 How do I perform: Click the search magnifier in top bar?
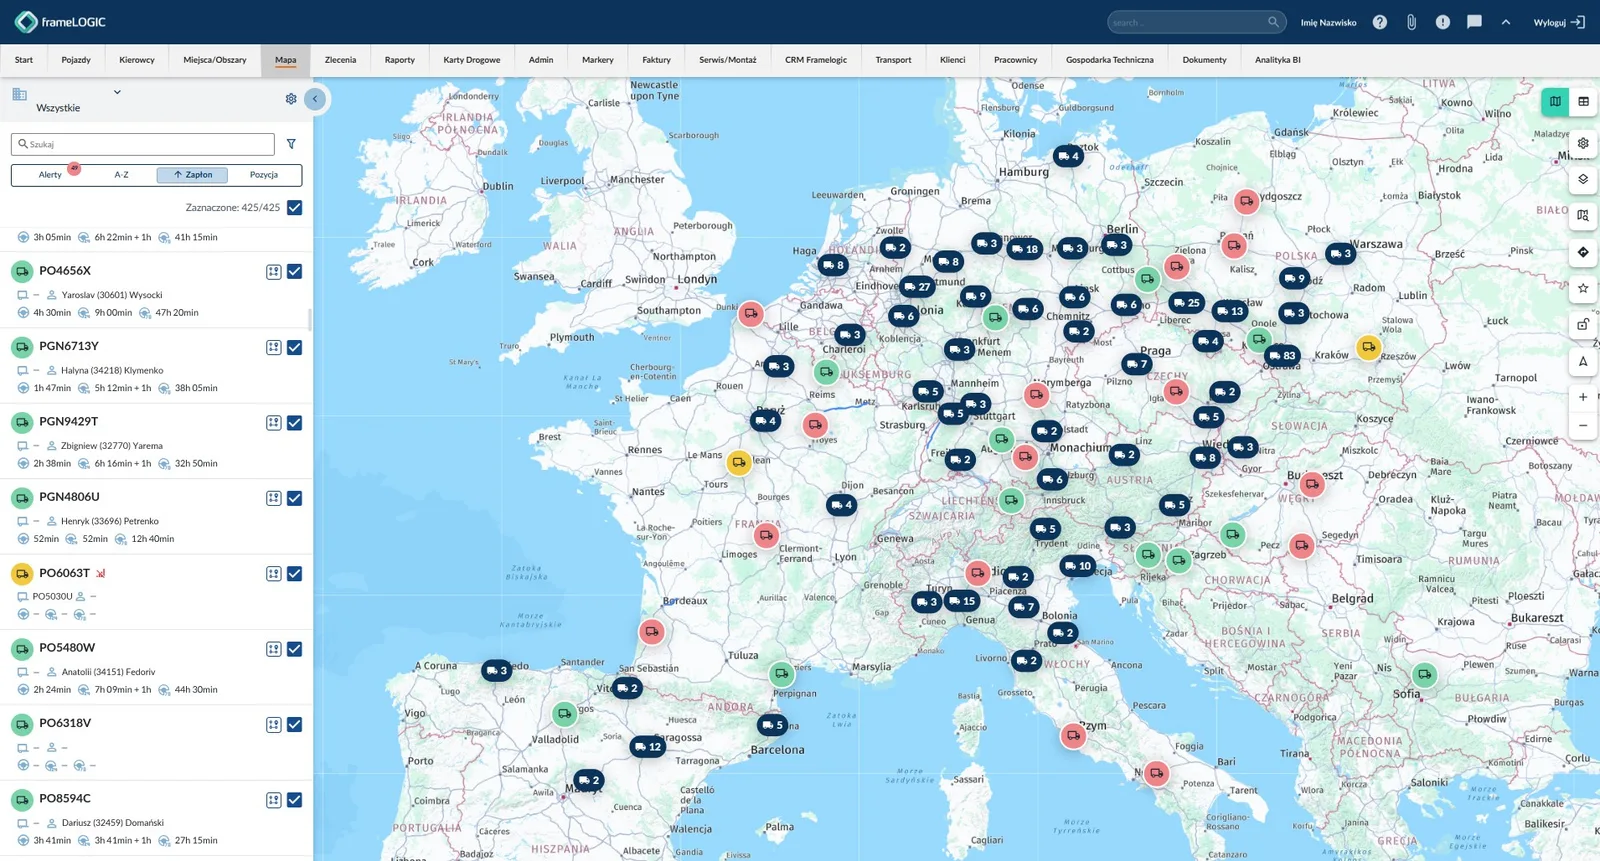point(1273,22)
